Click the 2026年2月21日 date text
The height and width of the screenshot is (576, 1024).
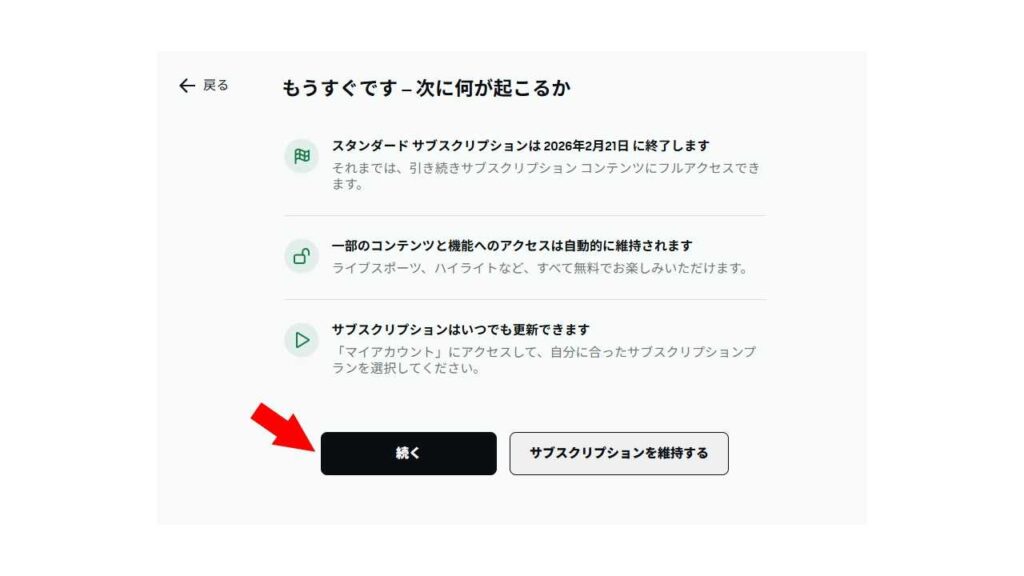coord(586,146)
